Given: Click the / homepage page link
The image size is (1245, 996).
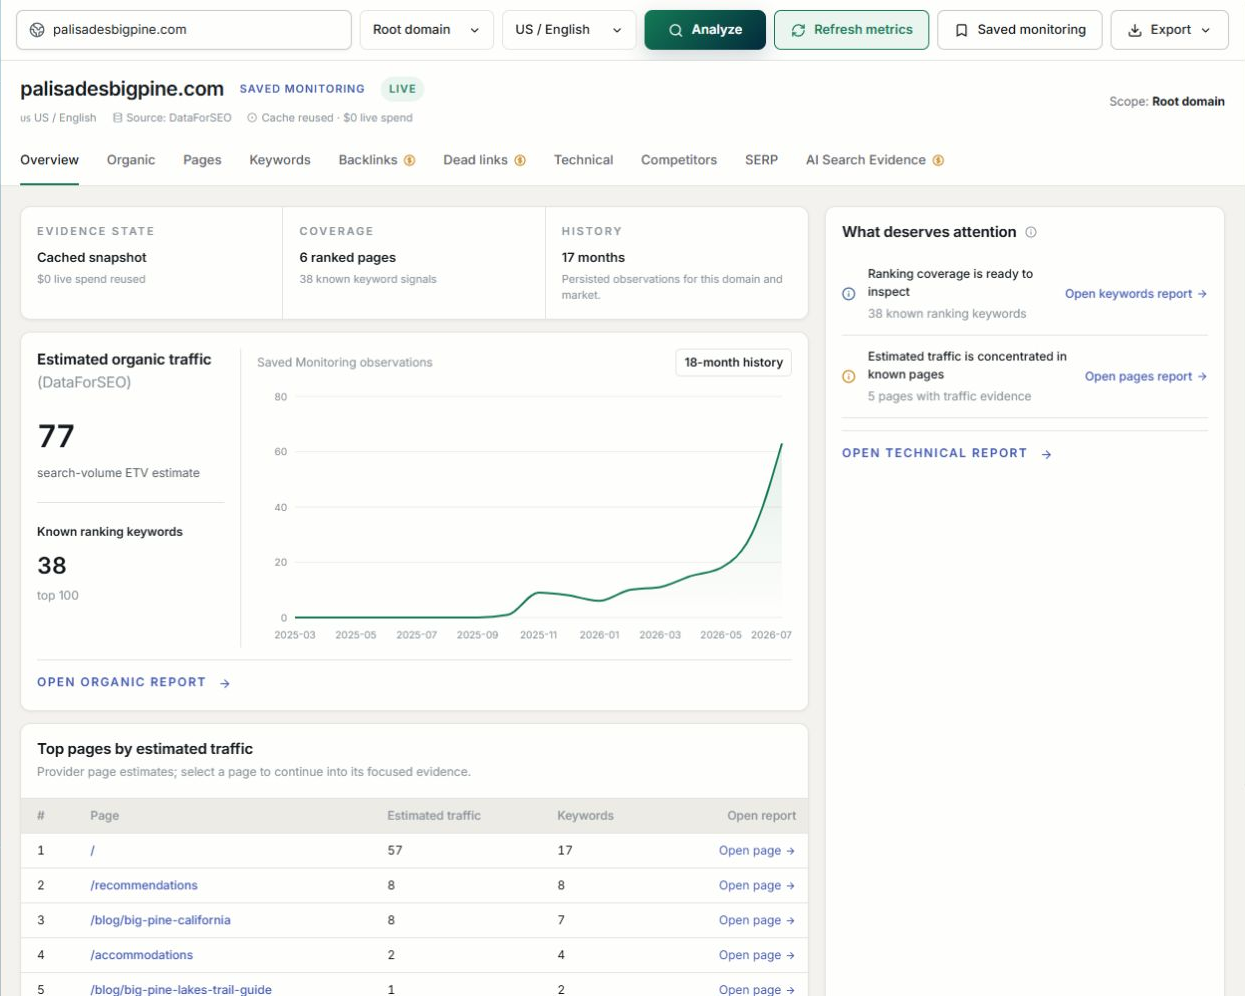Looking at the screenshot, I should [93, 851].
